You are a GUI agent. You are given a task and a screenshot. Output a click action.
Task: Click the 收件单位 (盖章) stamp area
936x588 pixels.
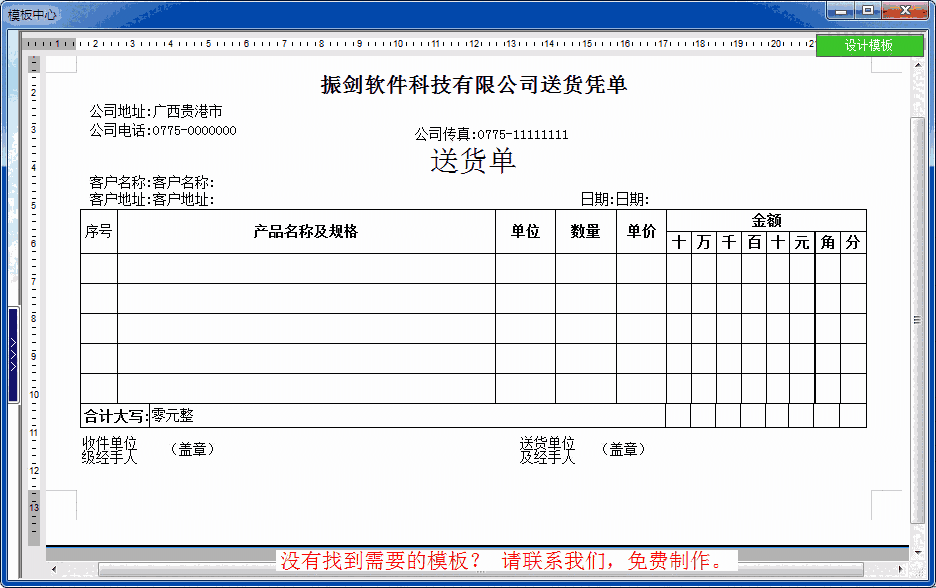pyautogui.click(x=140, y=445)
